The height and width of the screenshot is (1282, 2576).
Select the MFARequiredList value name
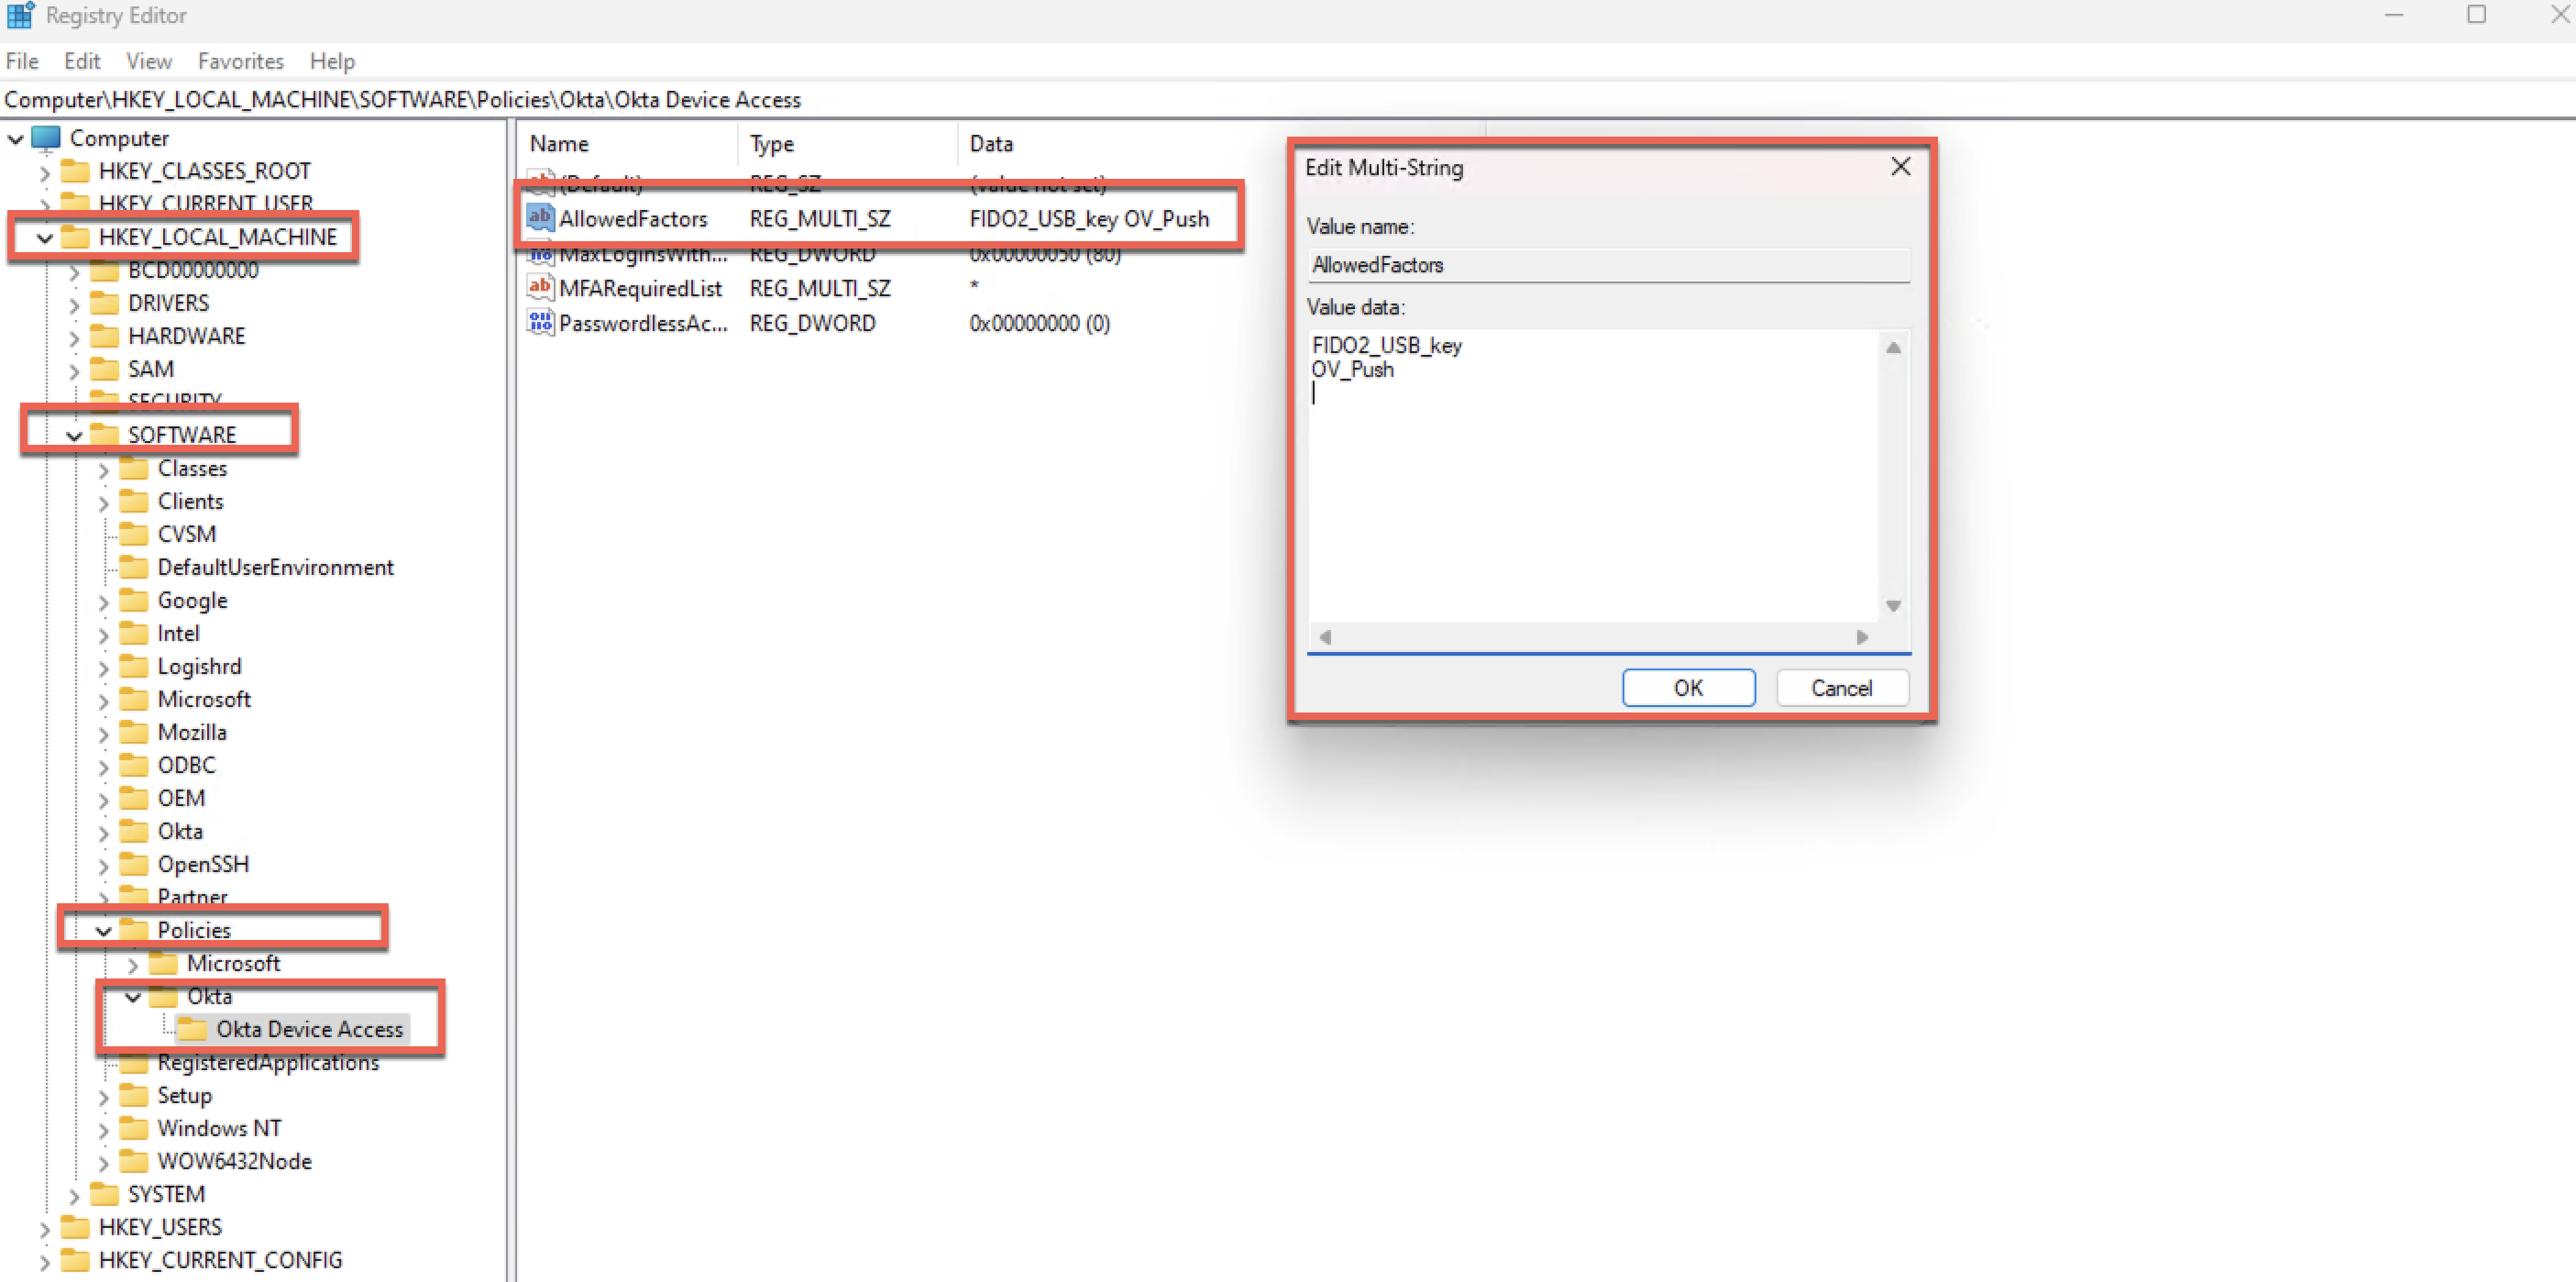(640, 288)
